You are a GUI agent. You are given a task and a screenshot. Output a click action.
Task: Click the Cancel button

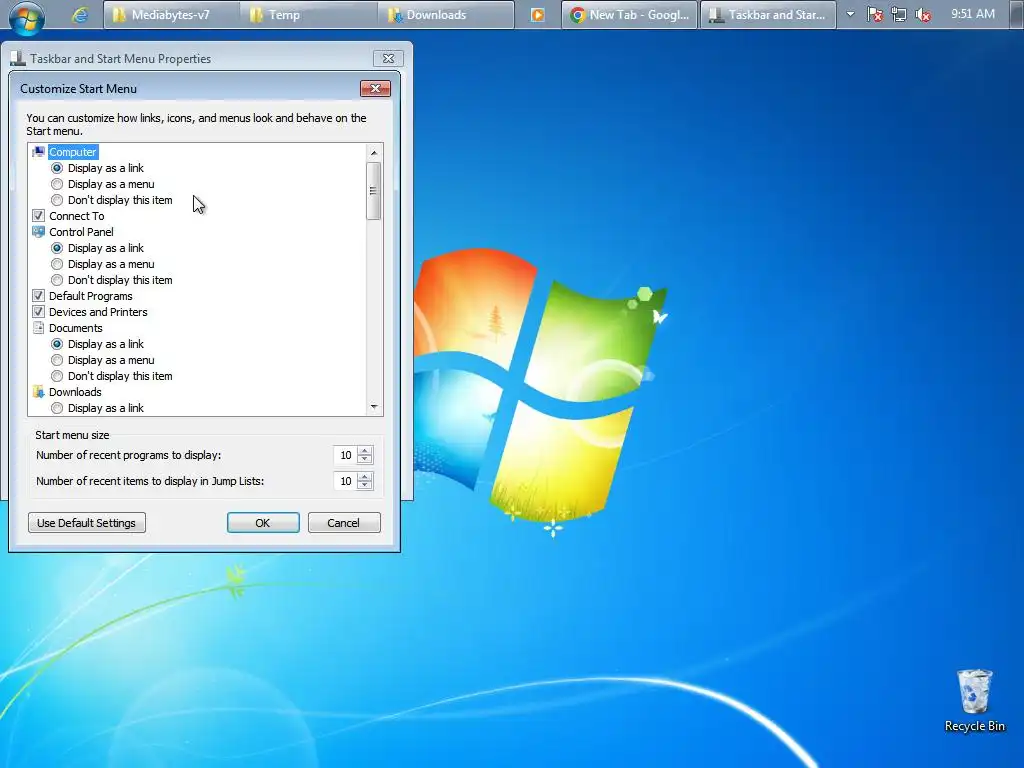click(344, 522)
